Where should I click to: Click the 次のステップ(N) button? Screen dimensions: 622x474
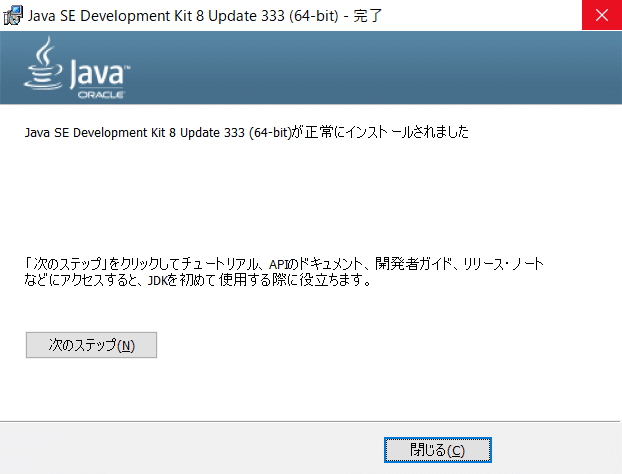pyautogui.click(x=91, y=345)
